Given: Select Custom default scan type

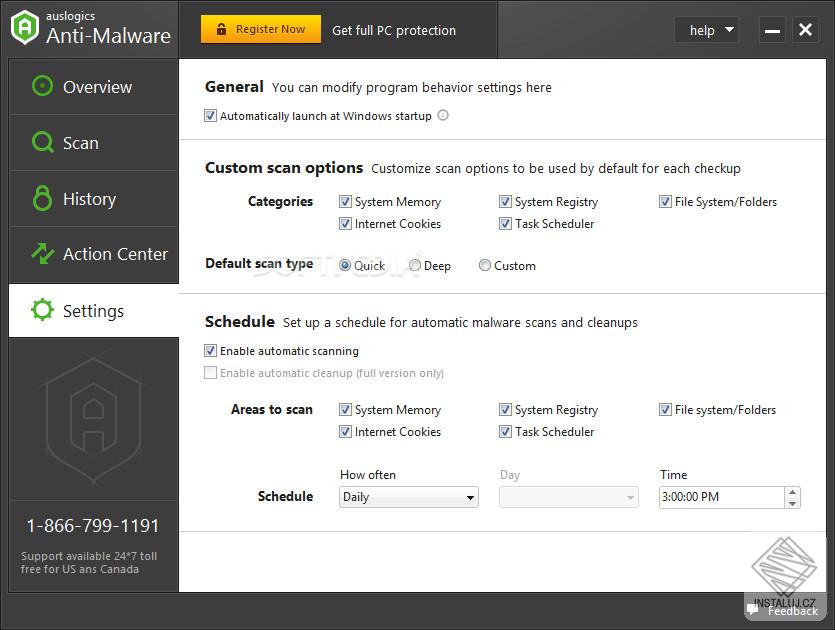Looking at the screenshot, I should [485, 265].
